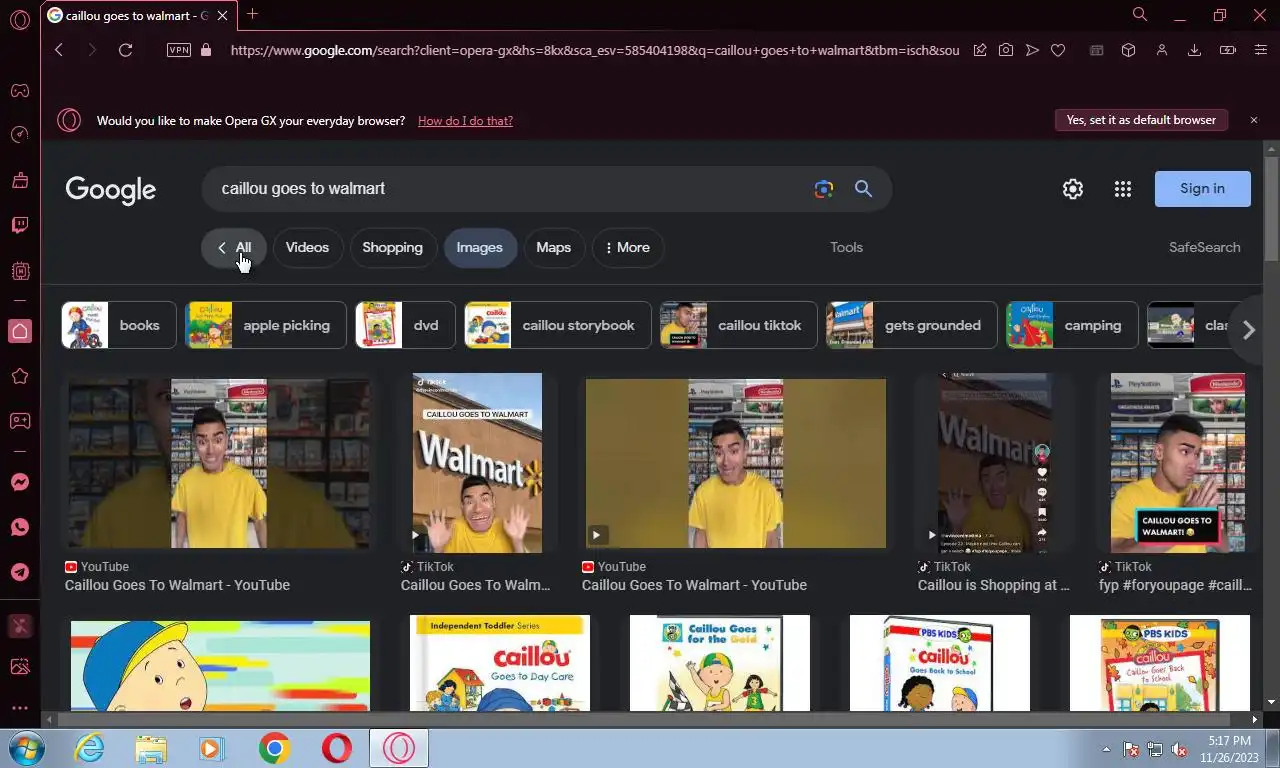This screenshot has width=1280, height=768.
Task: Click the Google search box text
Action: click(x=303, y=188)
